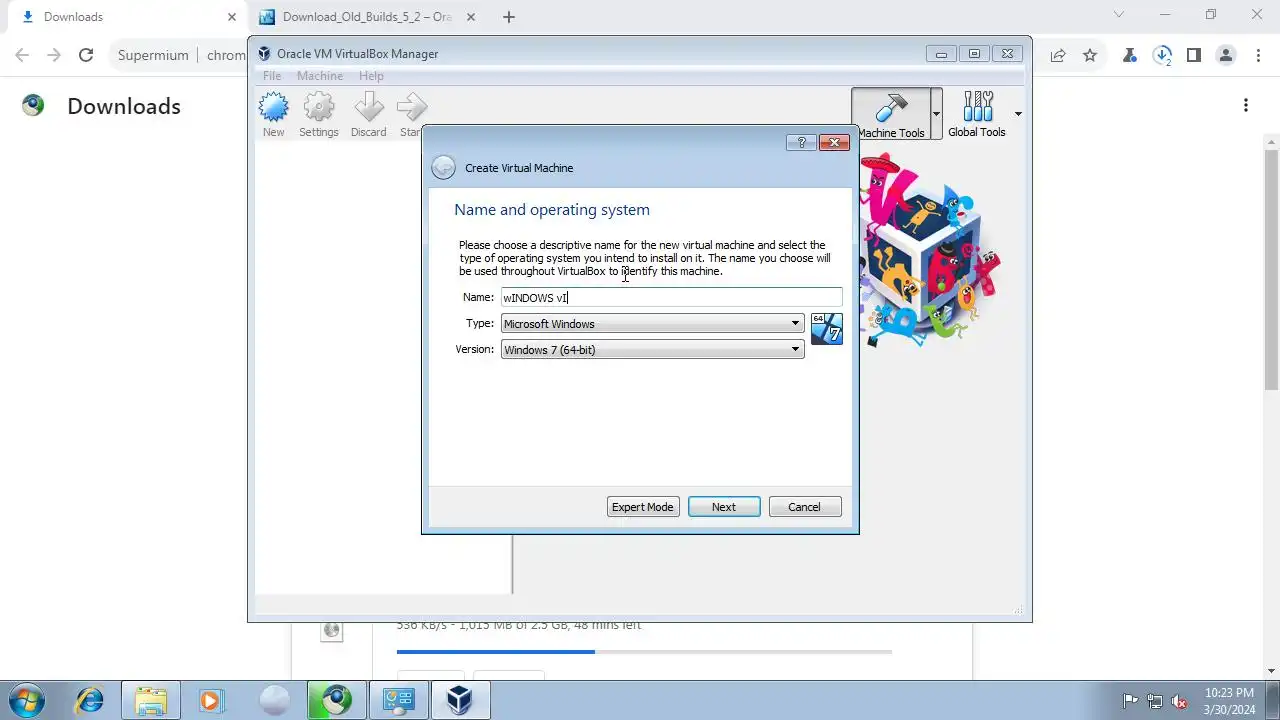Open a new browser tab
Screen dimensions: 1280x720
click(509, 17)
